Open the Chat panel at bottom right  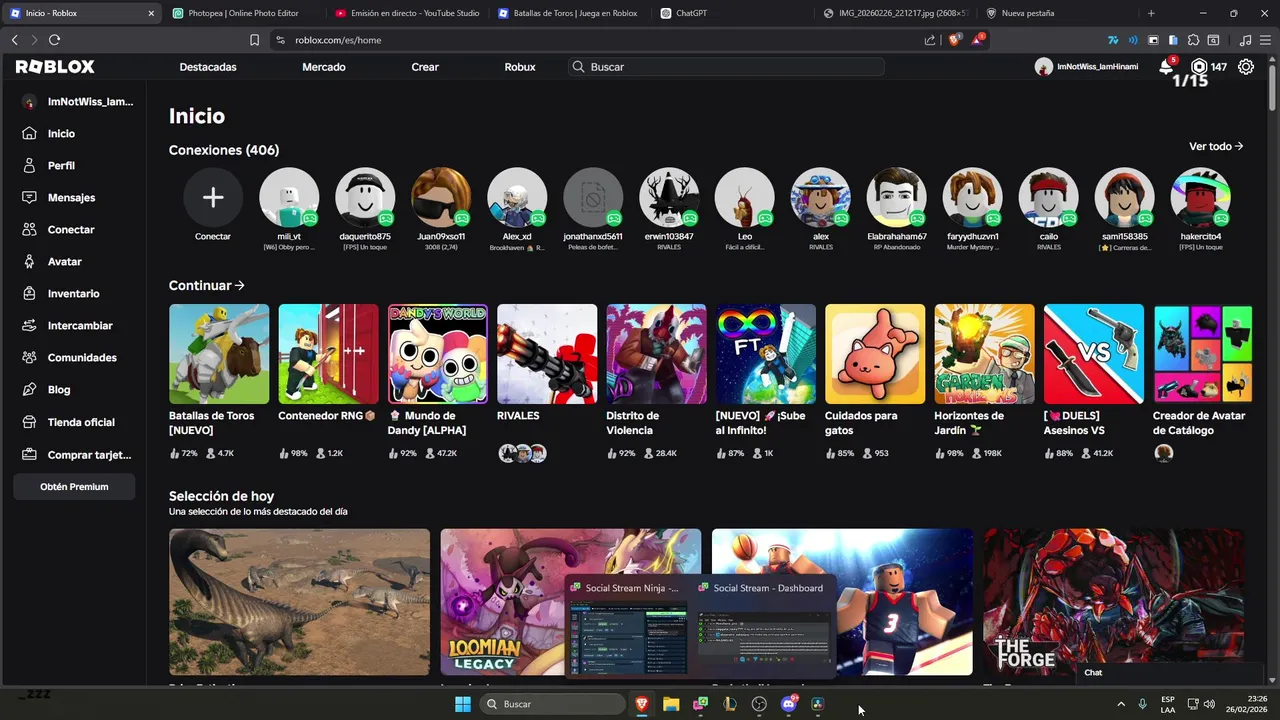pyautogui.click(x=1093, y=672)
